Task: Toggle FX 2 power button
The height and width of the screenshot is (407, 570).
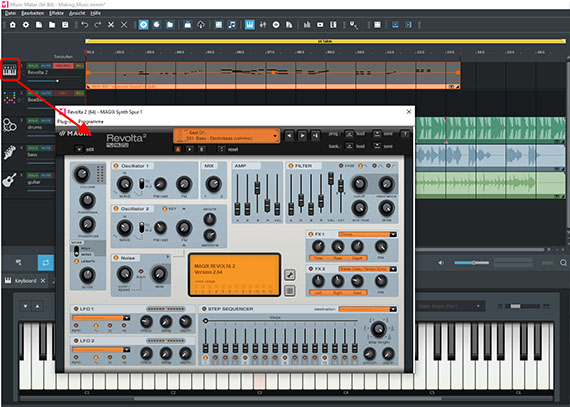Action: click(310, 269)
